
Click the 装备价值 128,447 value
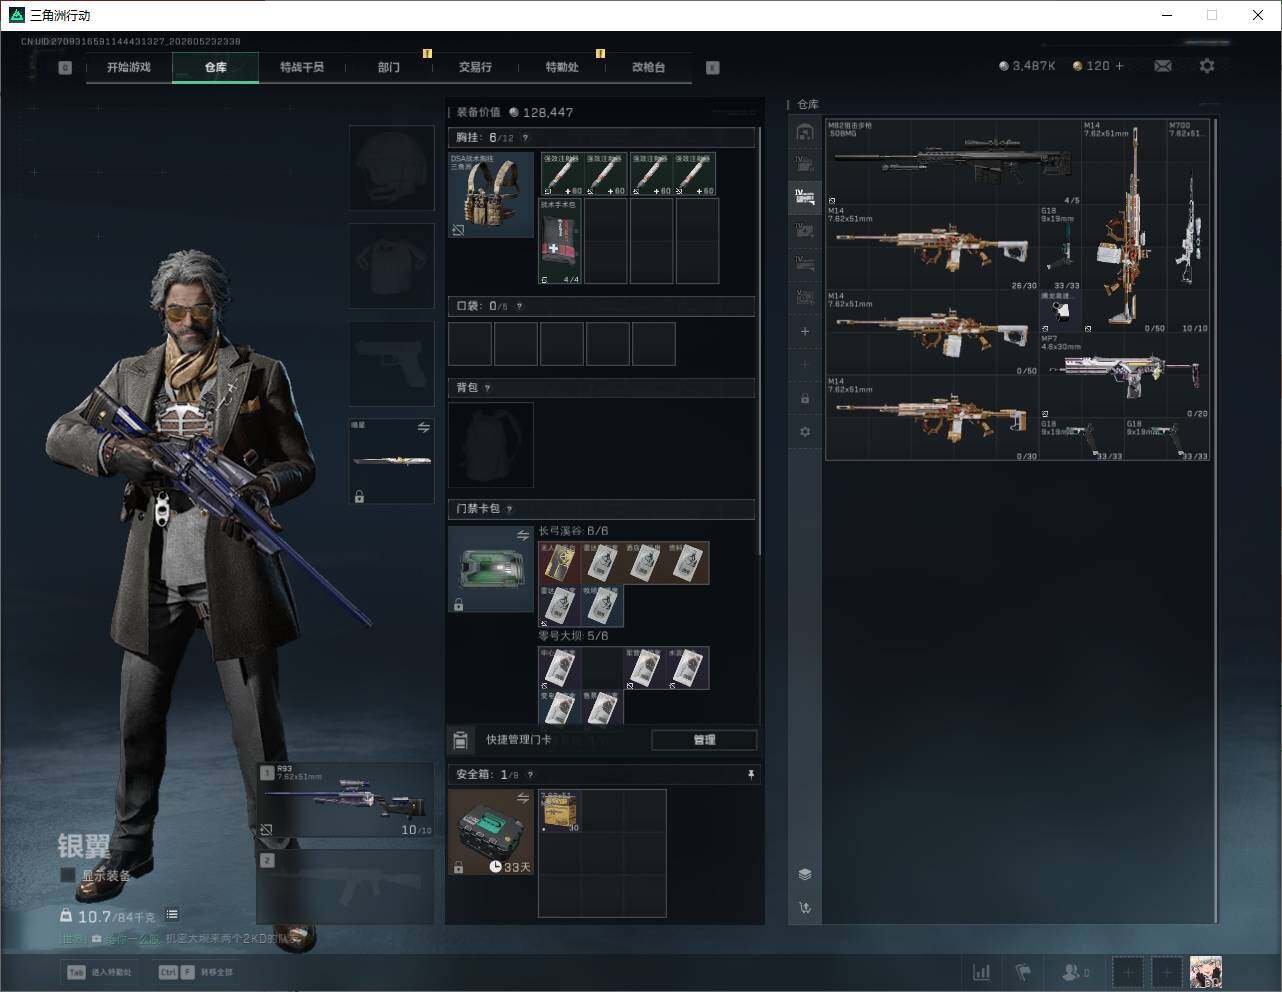(515, 112)
